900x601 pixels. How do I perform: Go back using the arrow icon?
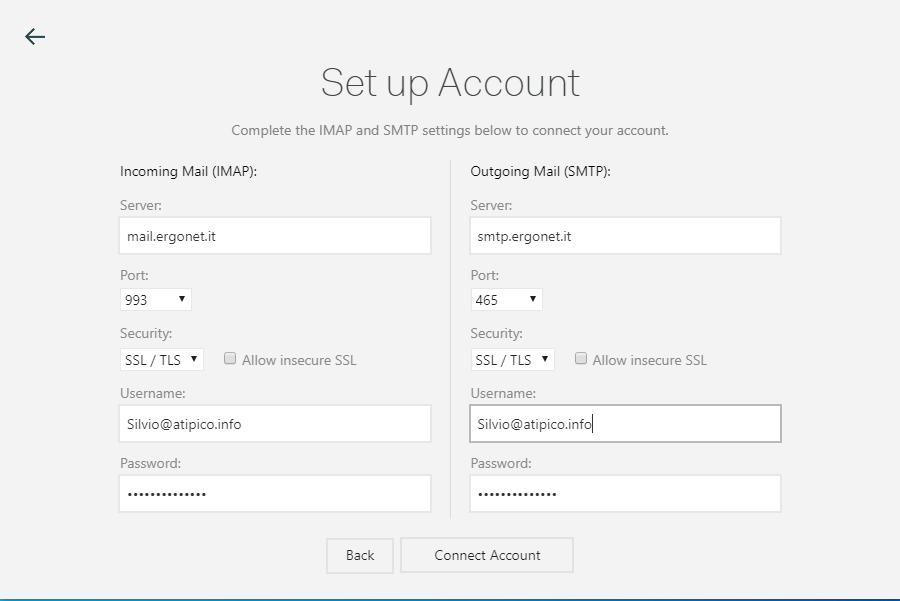35,37
